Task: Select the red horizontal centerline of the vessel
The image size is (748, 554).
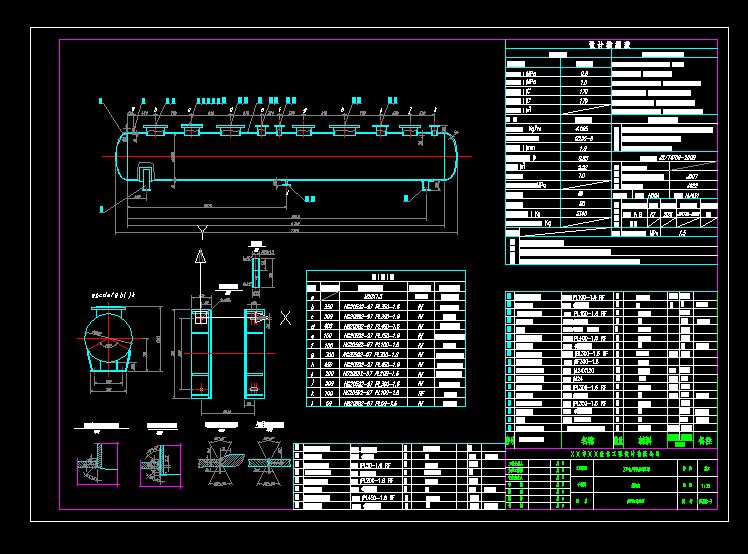Action: point(287,157)
